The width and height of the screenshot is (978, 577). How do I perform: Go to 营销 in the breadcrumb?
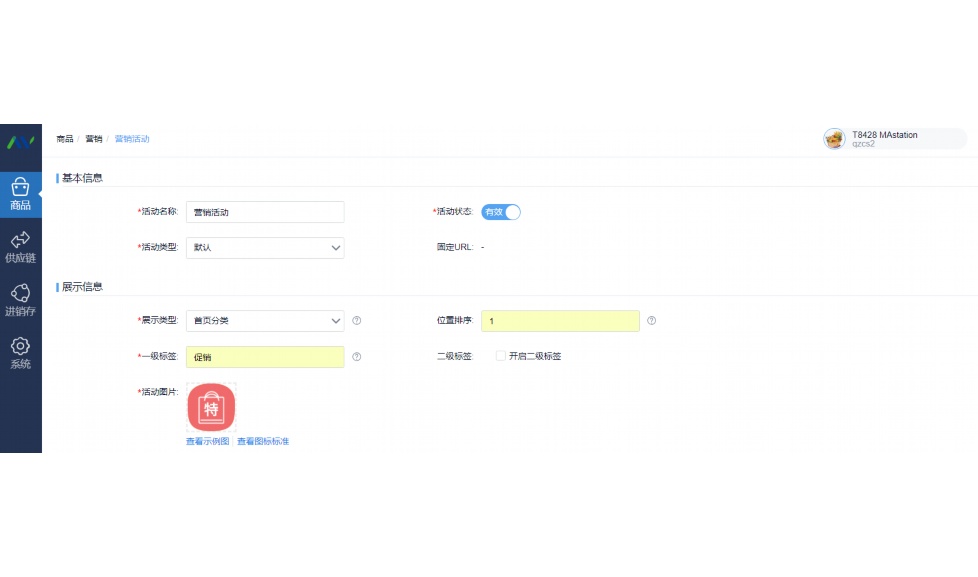[93, 139]
